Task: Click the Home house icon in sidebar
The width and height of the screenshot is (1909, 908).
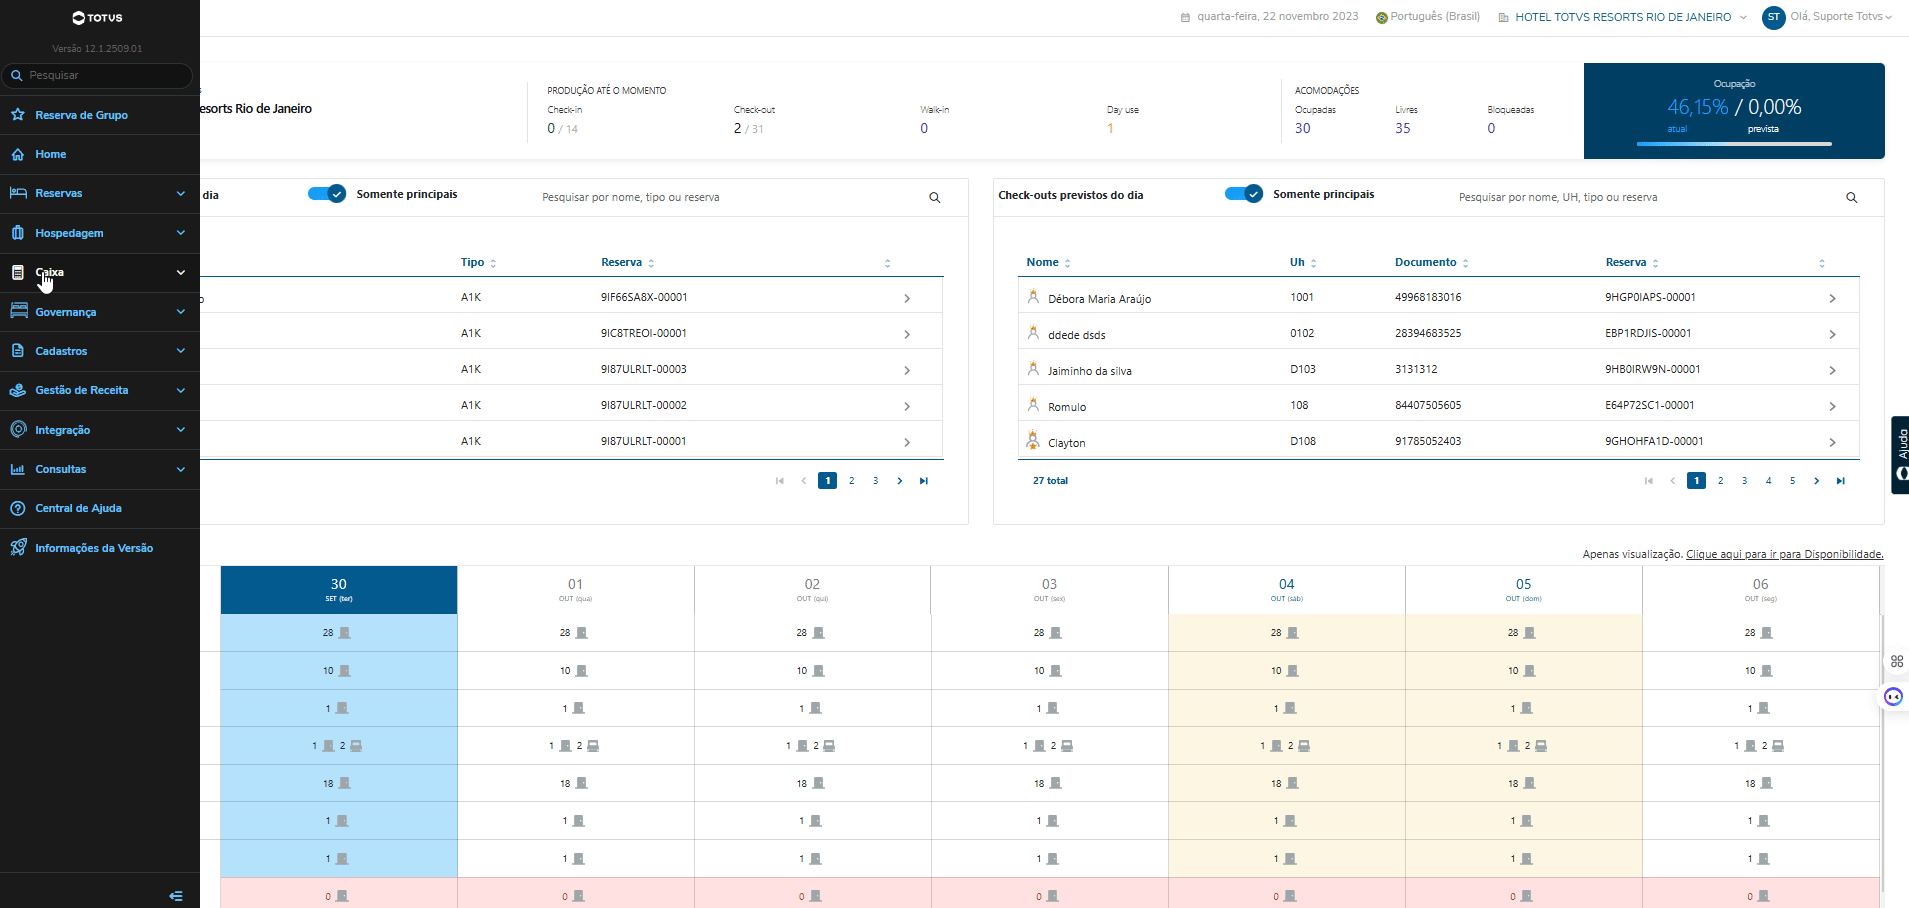Action: click(x=18, y=154)
